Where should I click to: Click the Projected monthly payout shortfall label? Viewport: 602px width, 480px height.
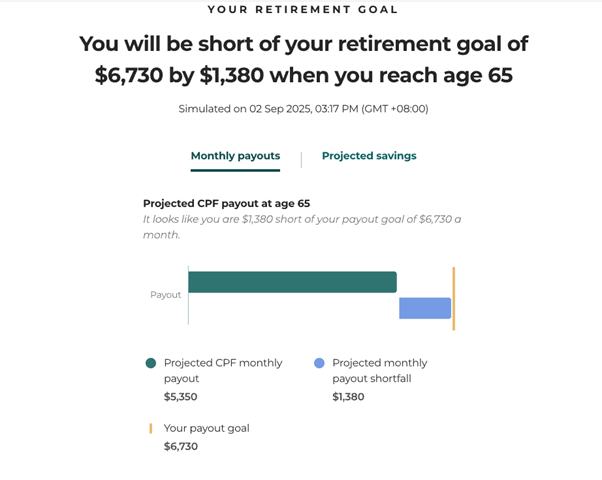pyautogui.click(x=379, y=371)
